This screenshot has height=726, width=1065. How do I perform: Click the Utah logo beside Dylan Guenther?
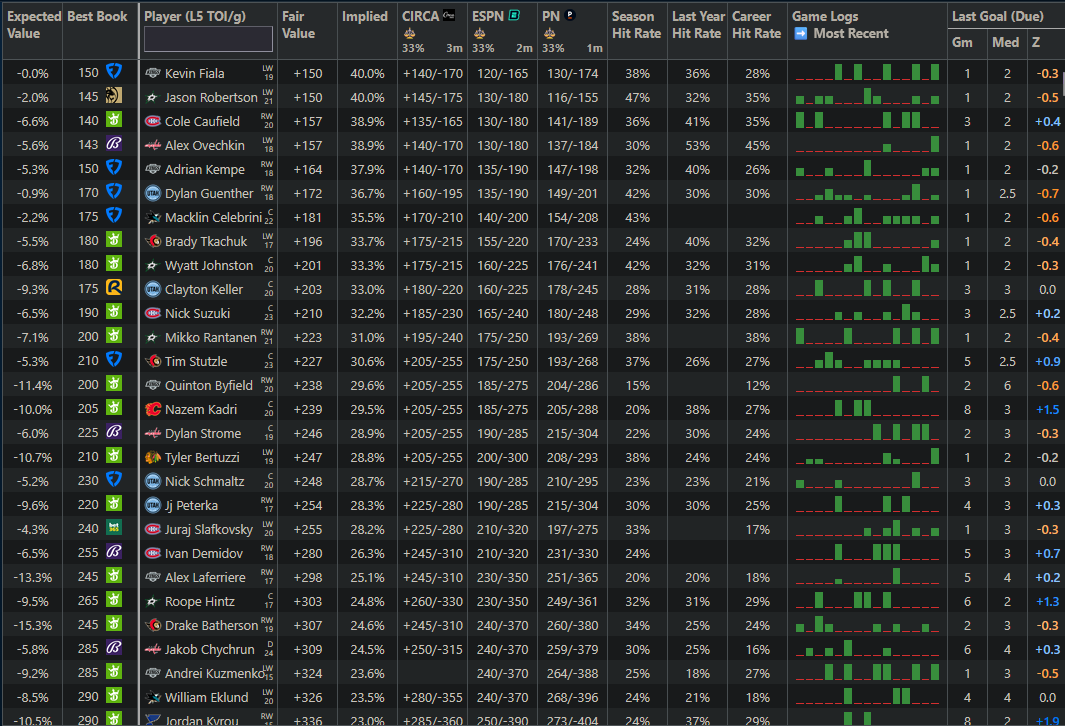153,193
